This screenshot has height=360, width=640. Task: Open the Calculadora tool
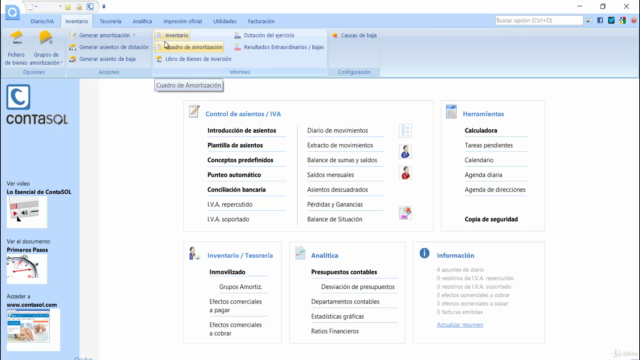tap(480, 131)
